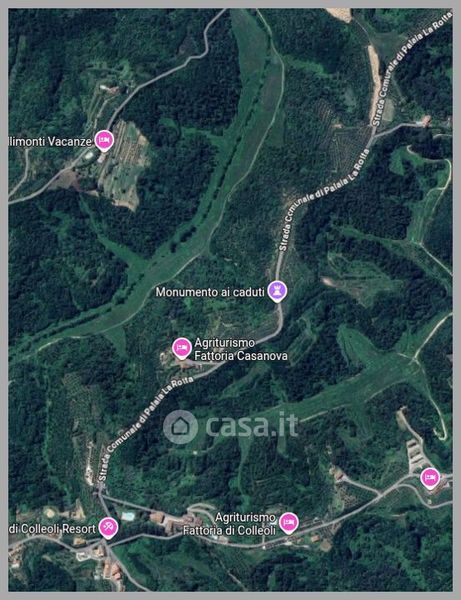
Task: Open the Monumento ai caduti label
Action: point(210,292)
